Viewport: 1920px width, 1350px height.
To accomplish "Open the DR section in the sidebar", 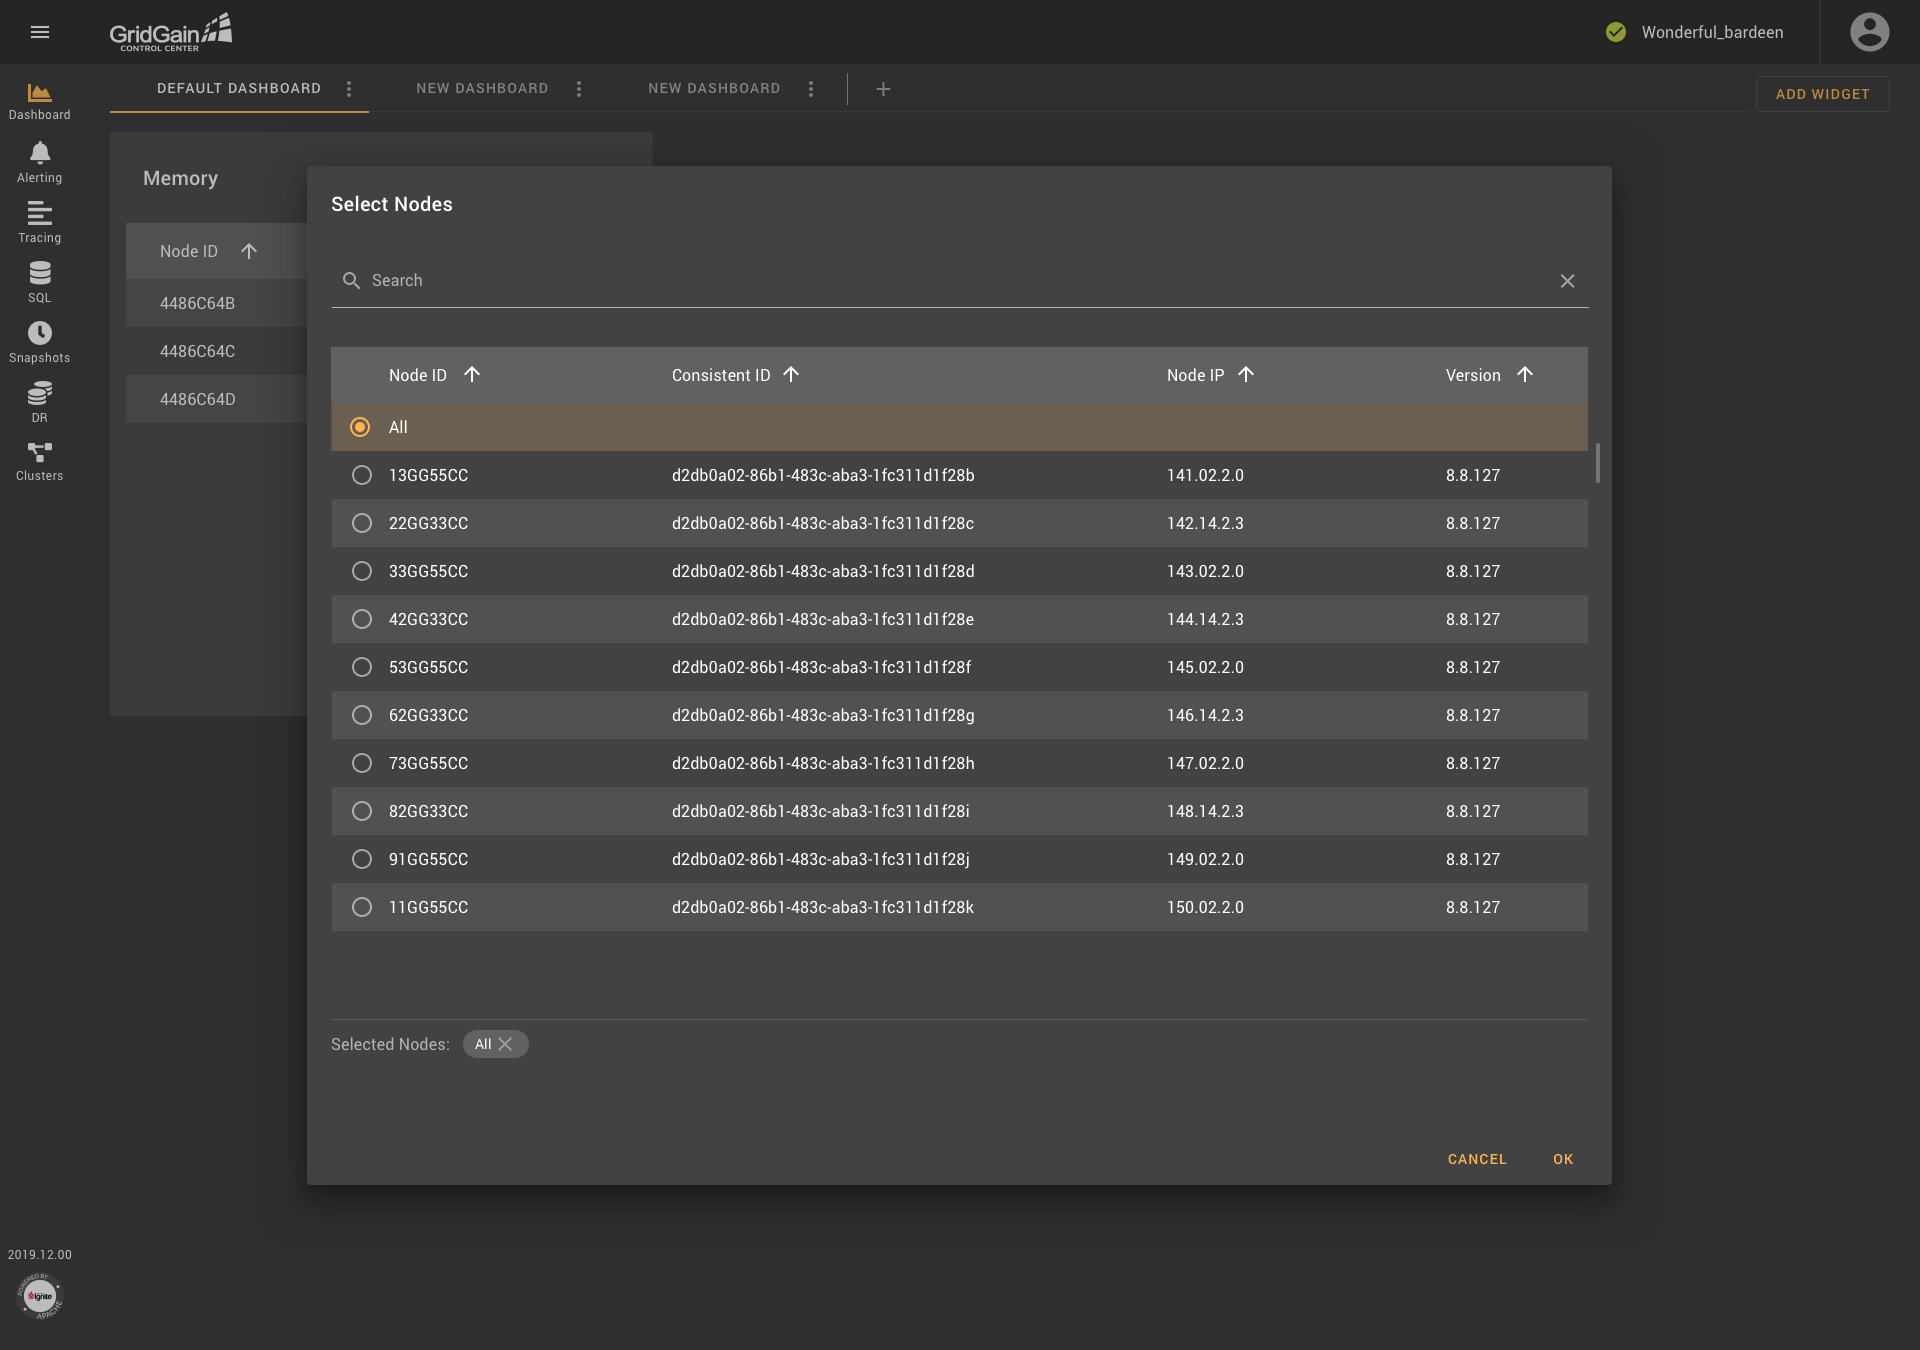I will coord(40,403).
